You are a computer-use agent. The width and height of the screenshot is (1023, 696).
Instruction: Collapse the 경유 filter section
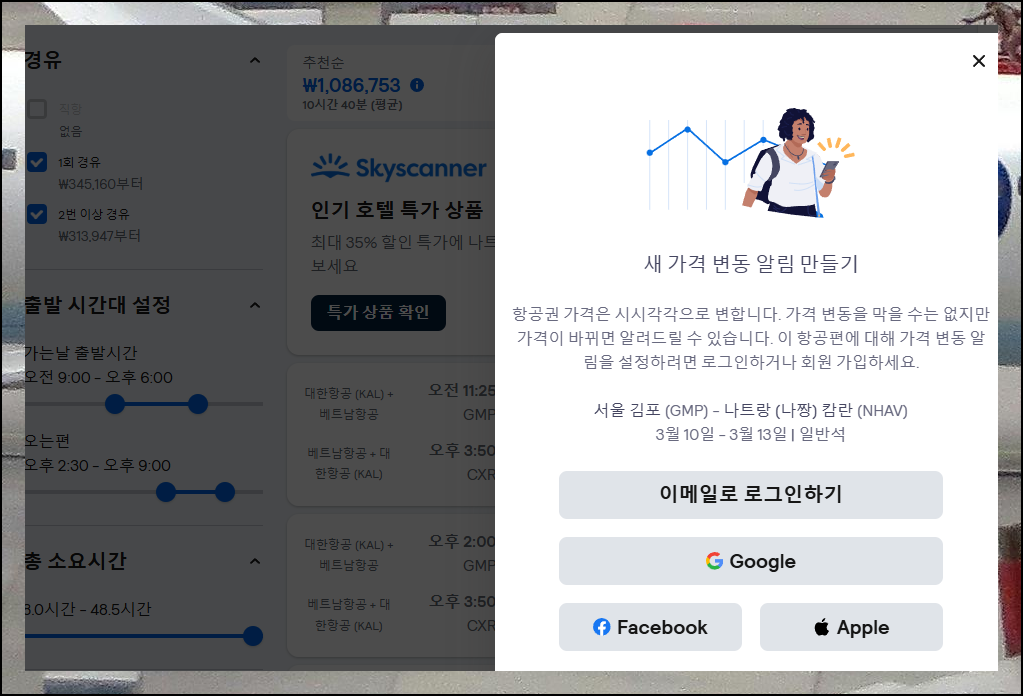pyautogui.click(x=255, y=61)
